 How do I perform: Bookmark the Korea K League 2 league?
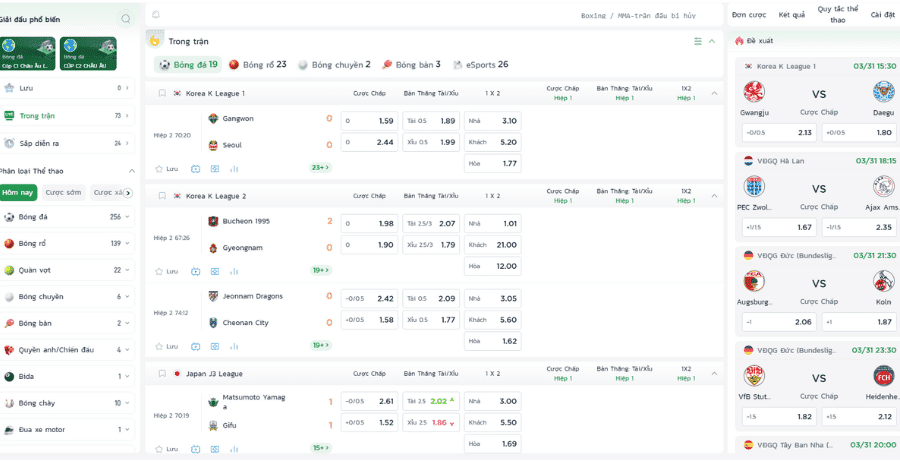point(162,196)
